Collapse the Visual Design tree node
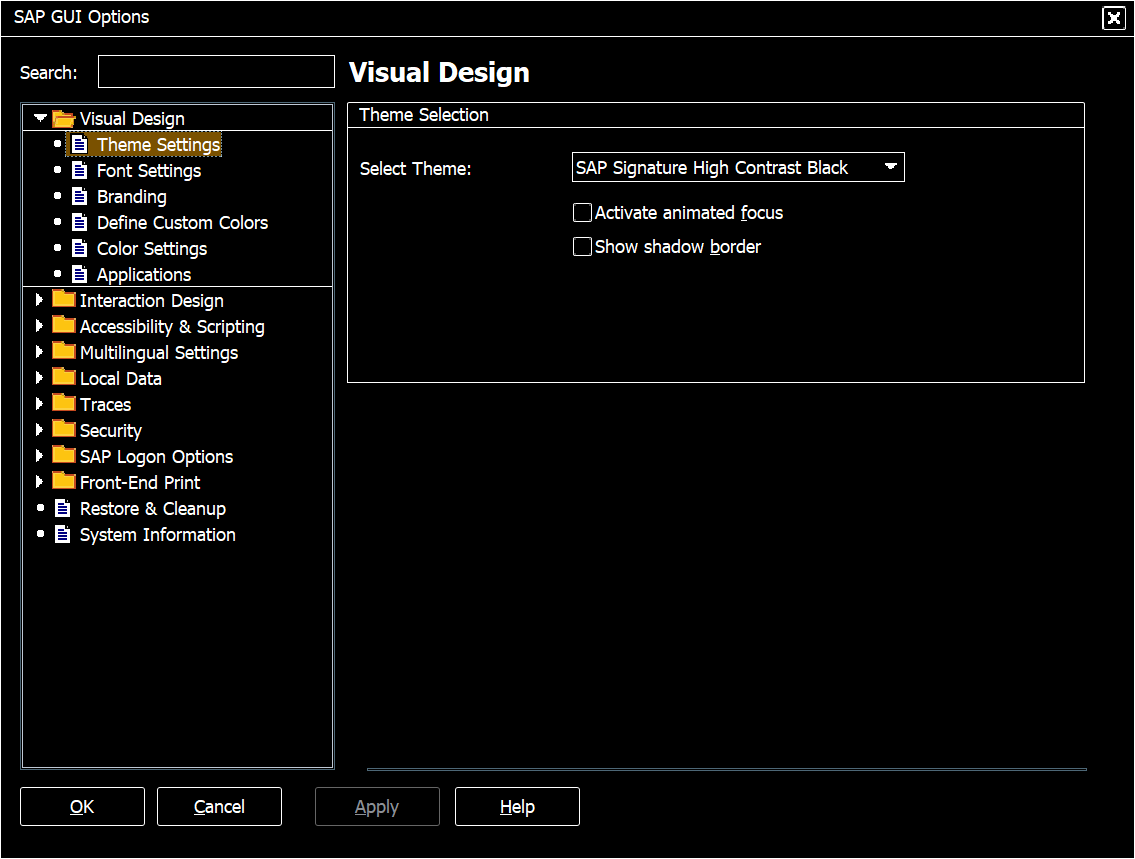Screen dimensions: 1135x859 click(x=40, y=117)
